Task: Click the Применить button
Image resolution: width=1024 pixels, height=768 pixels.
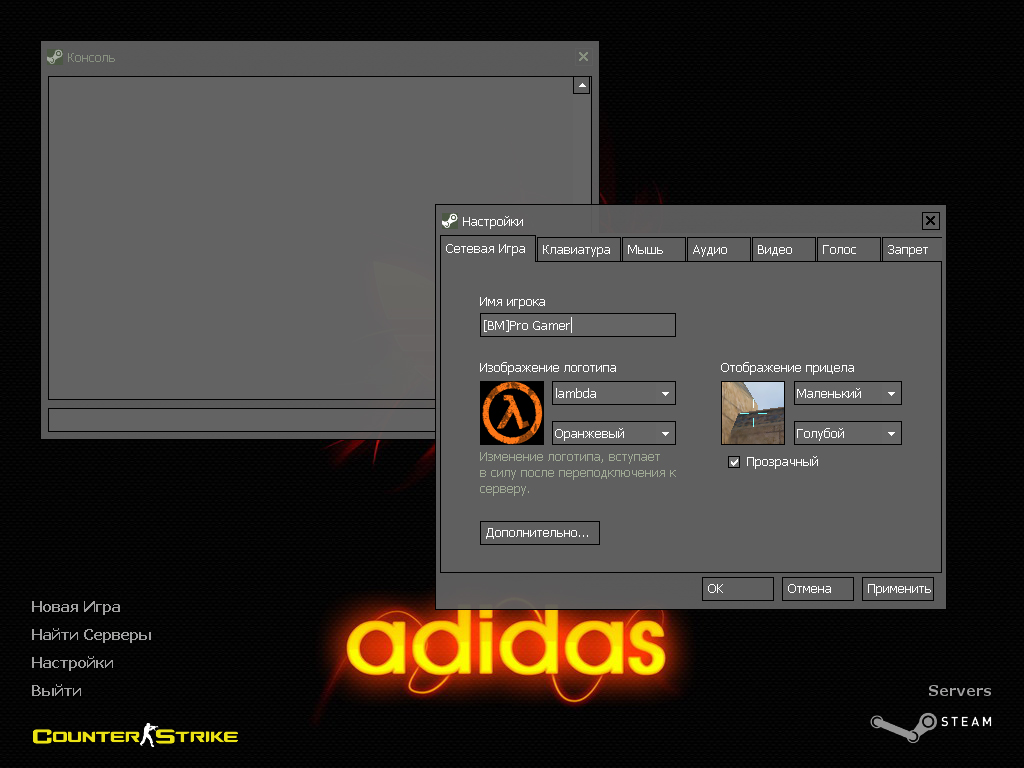Action: (x=897, y=588)
